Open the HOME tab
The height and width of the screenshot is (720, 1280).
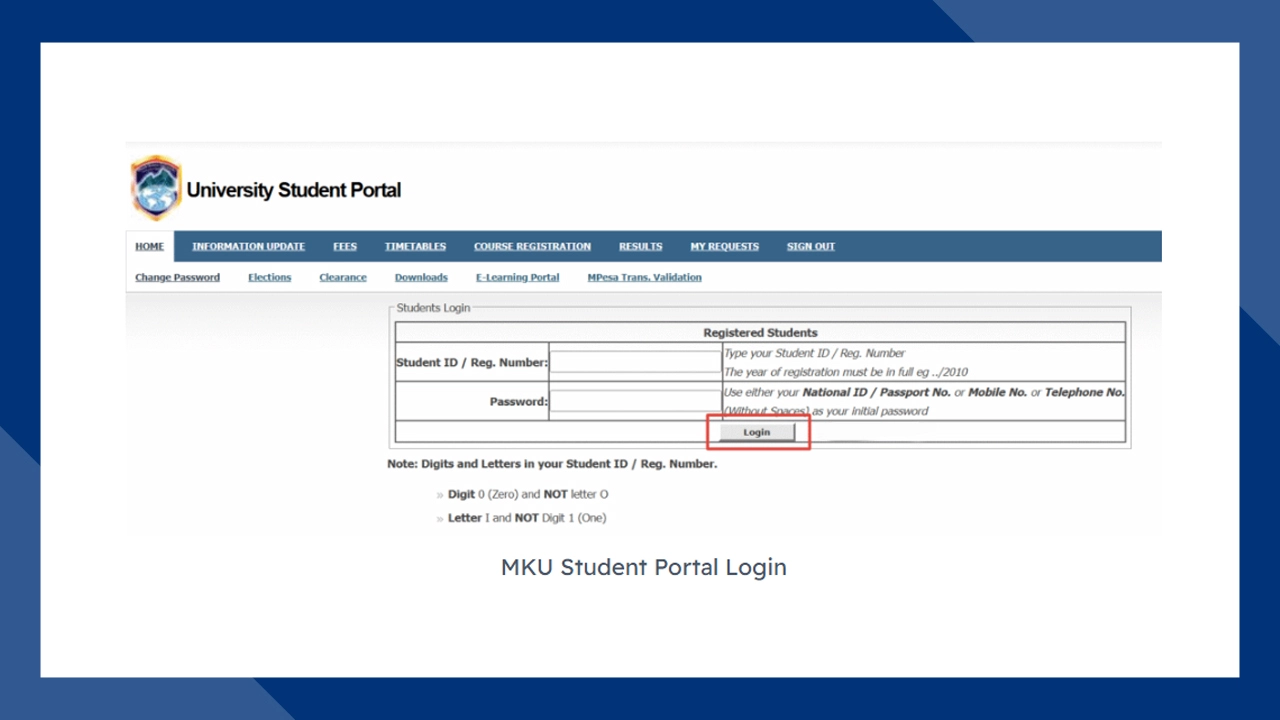point(149,246)
